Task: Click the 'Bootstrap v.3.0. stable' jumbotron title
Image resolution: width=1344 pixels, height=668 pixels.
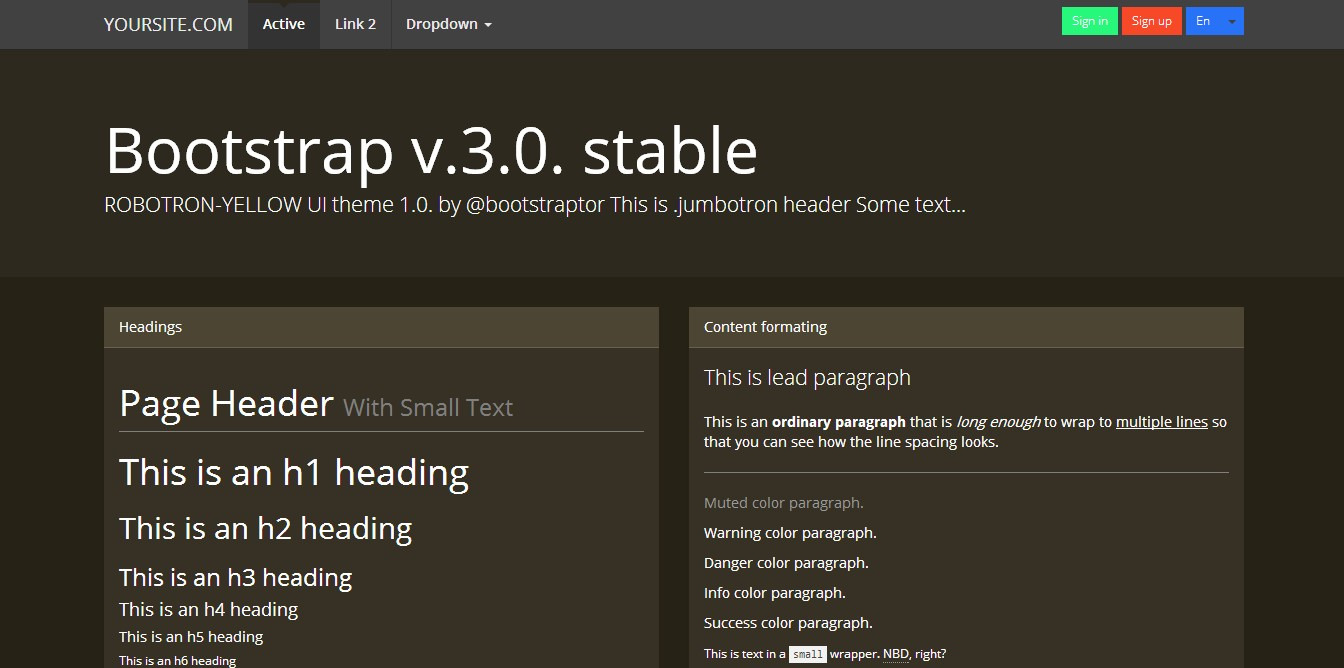Action: point(431,150)
